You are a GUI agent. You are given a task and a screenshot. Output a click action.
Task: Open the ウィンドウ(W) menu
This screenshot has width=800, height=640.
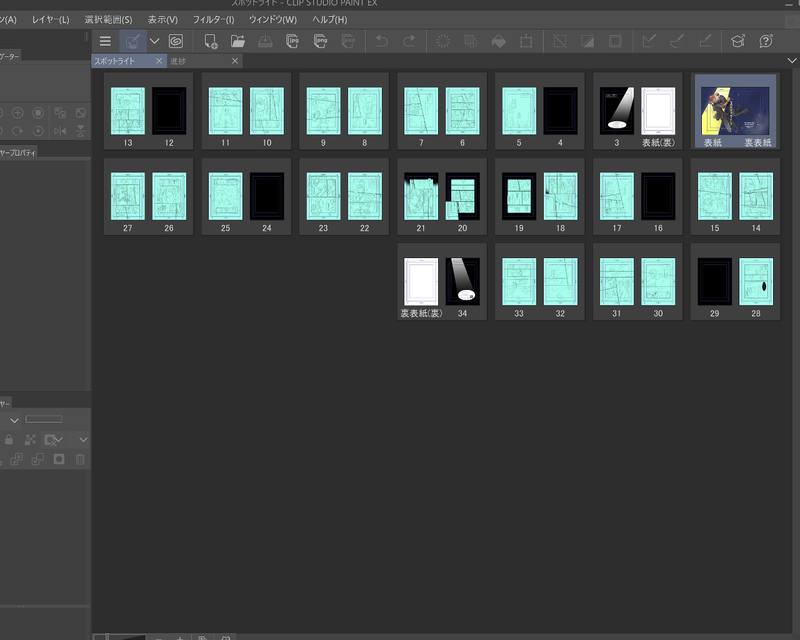point(273,20)
